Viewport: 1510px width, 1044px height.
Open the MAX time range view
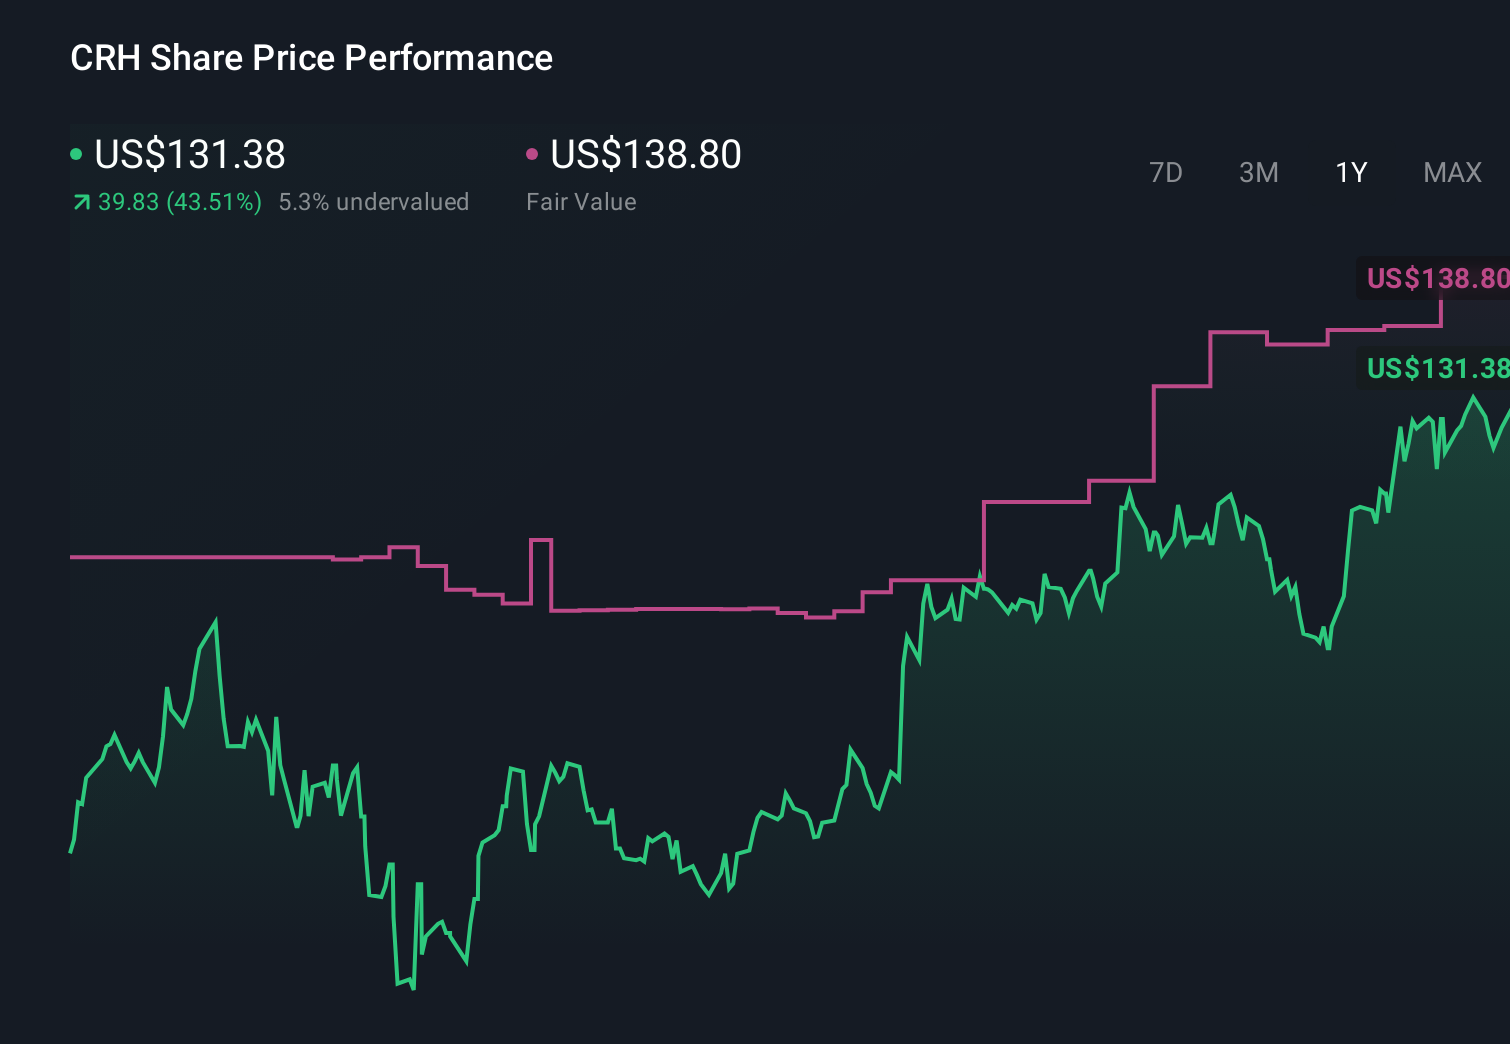pyautogui.click(x=1451, y=172)
